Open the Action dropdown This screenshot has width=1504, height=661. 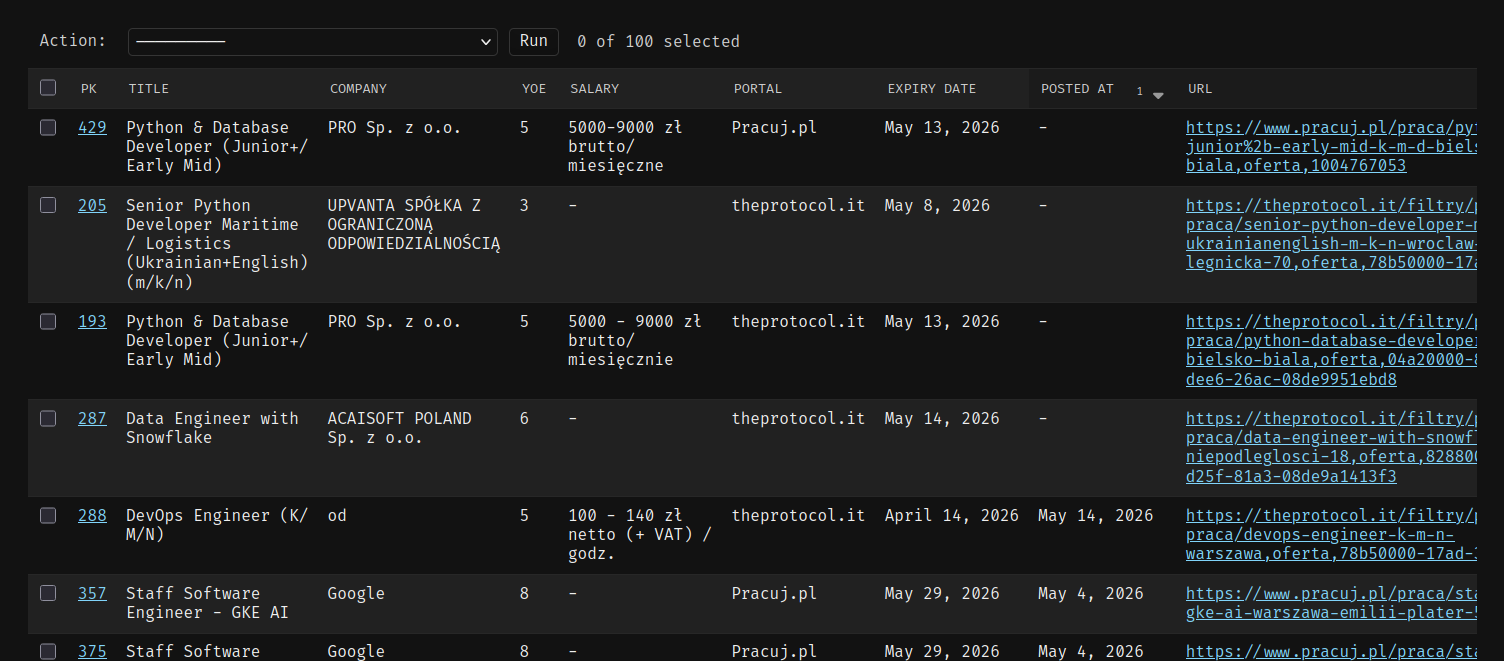click(x=313, y=41)
